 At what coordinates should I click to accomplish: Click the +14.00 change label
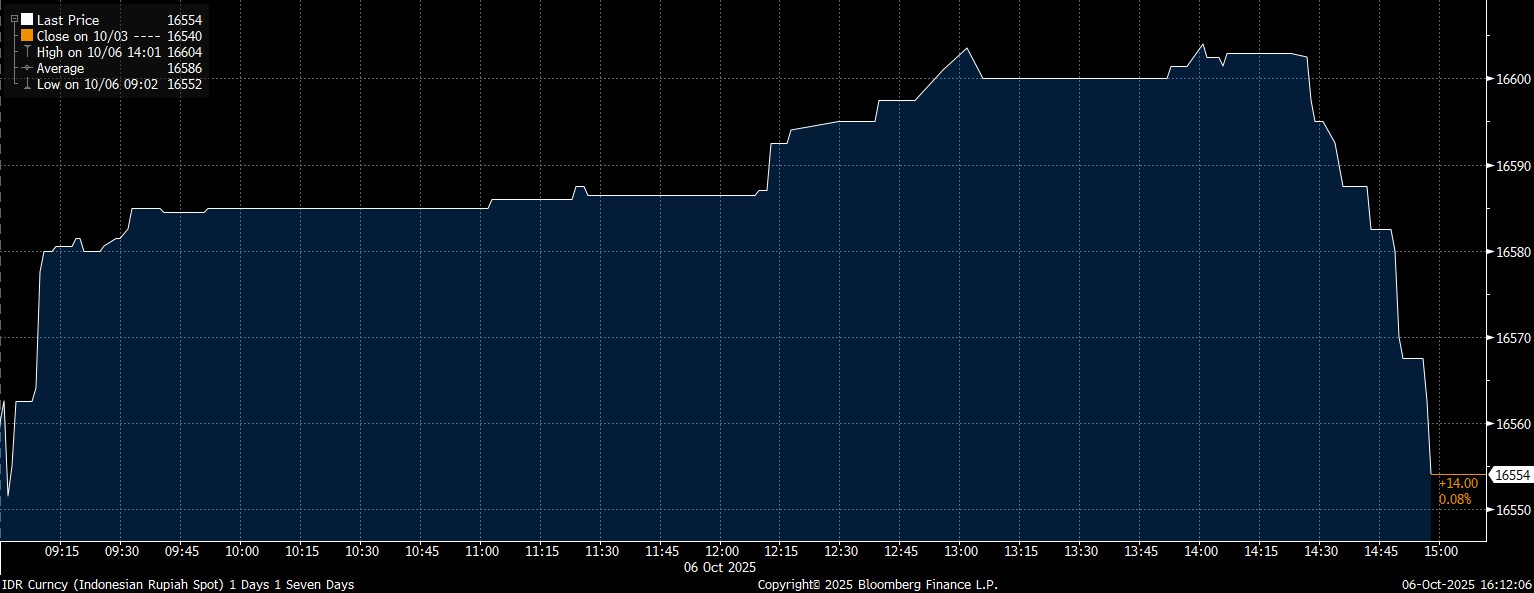tap(1457, 483)
